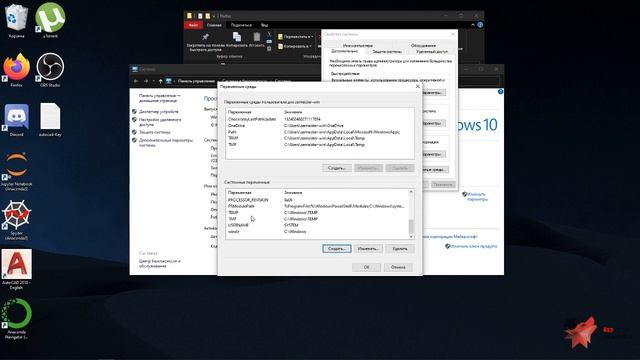Image resolution: width=640 pixels, height=360 pixels.
Task: Open Discord desktop shortcut
Action: click(x=16, y=120)
